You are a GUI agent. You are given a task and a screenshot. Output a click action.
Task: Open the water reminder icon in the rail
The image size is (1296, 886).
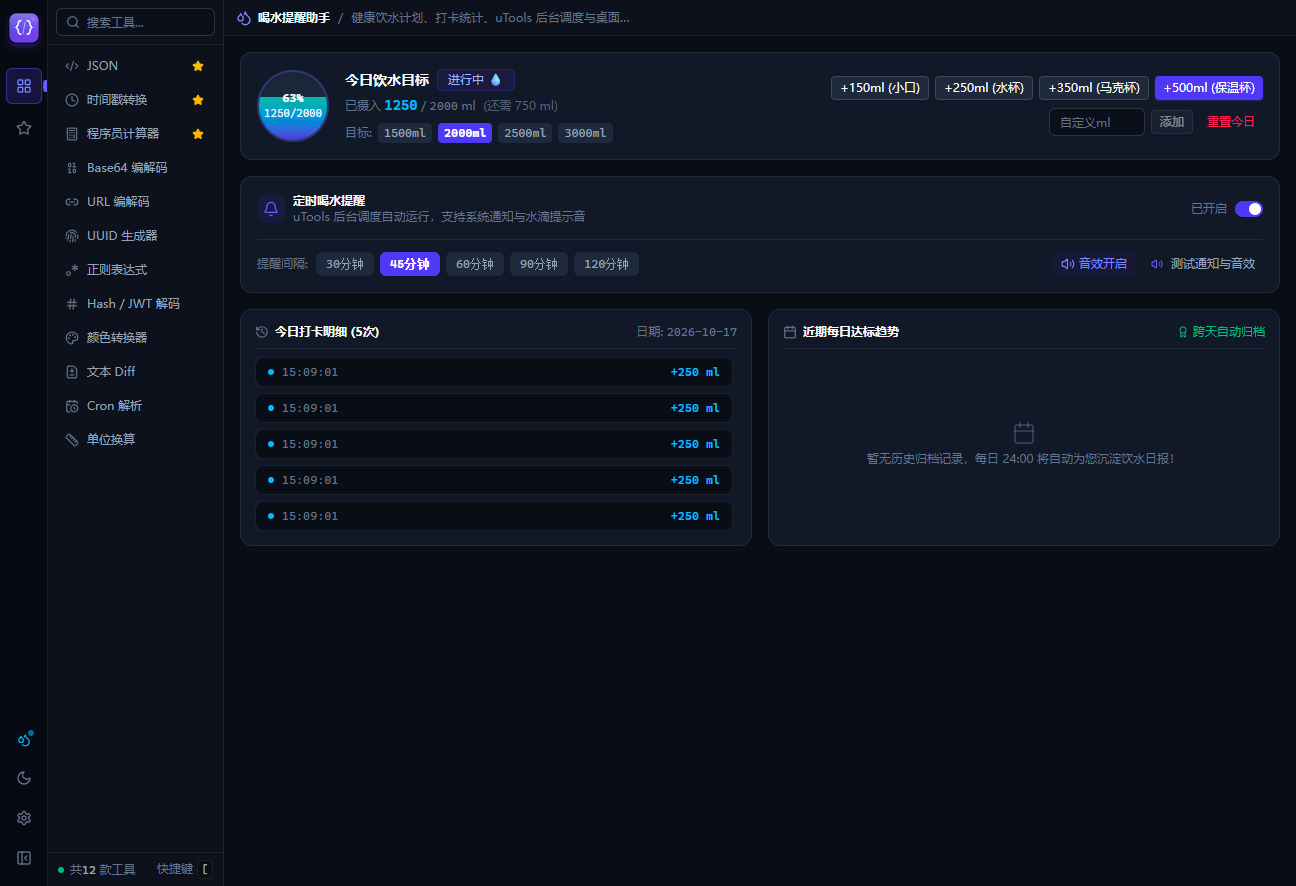pos(24,740)
